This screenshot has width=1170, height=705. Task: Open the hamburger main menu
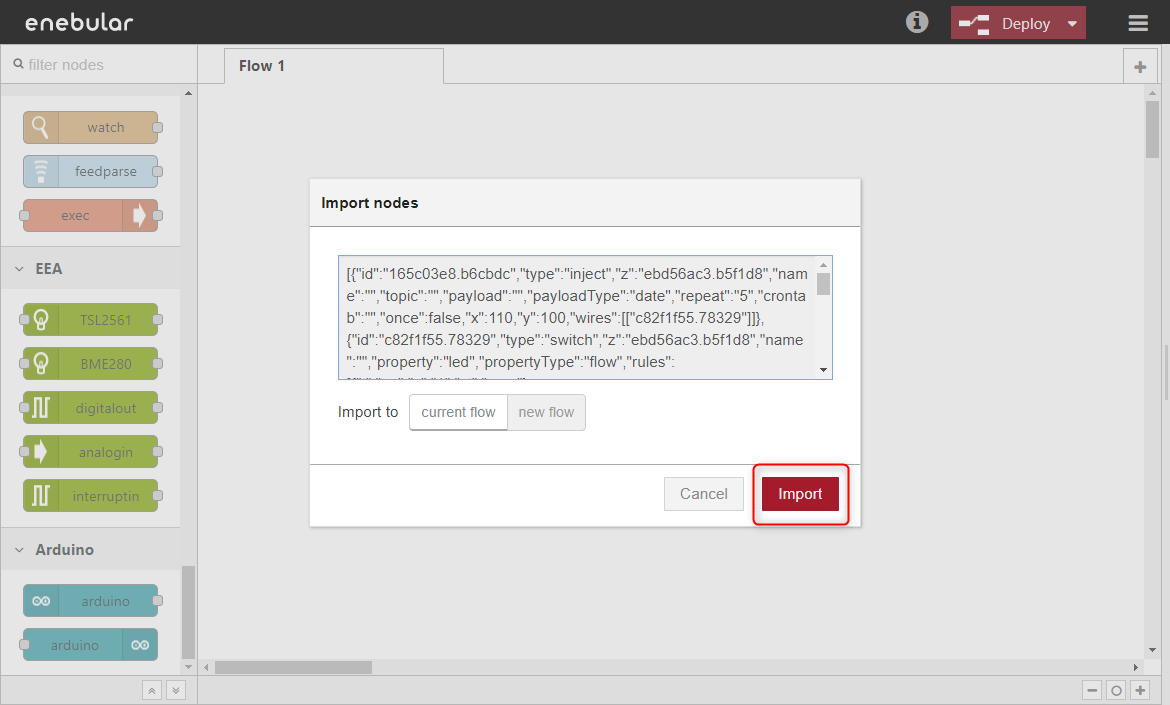click(x=1138, y=23)
